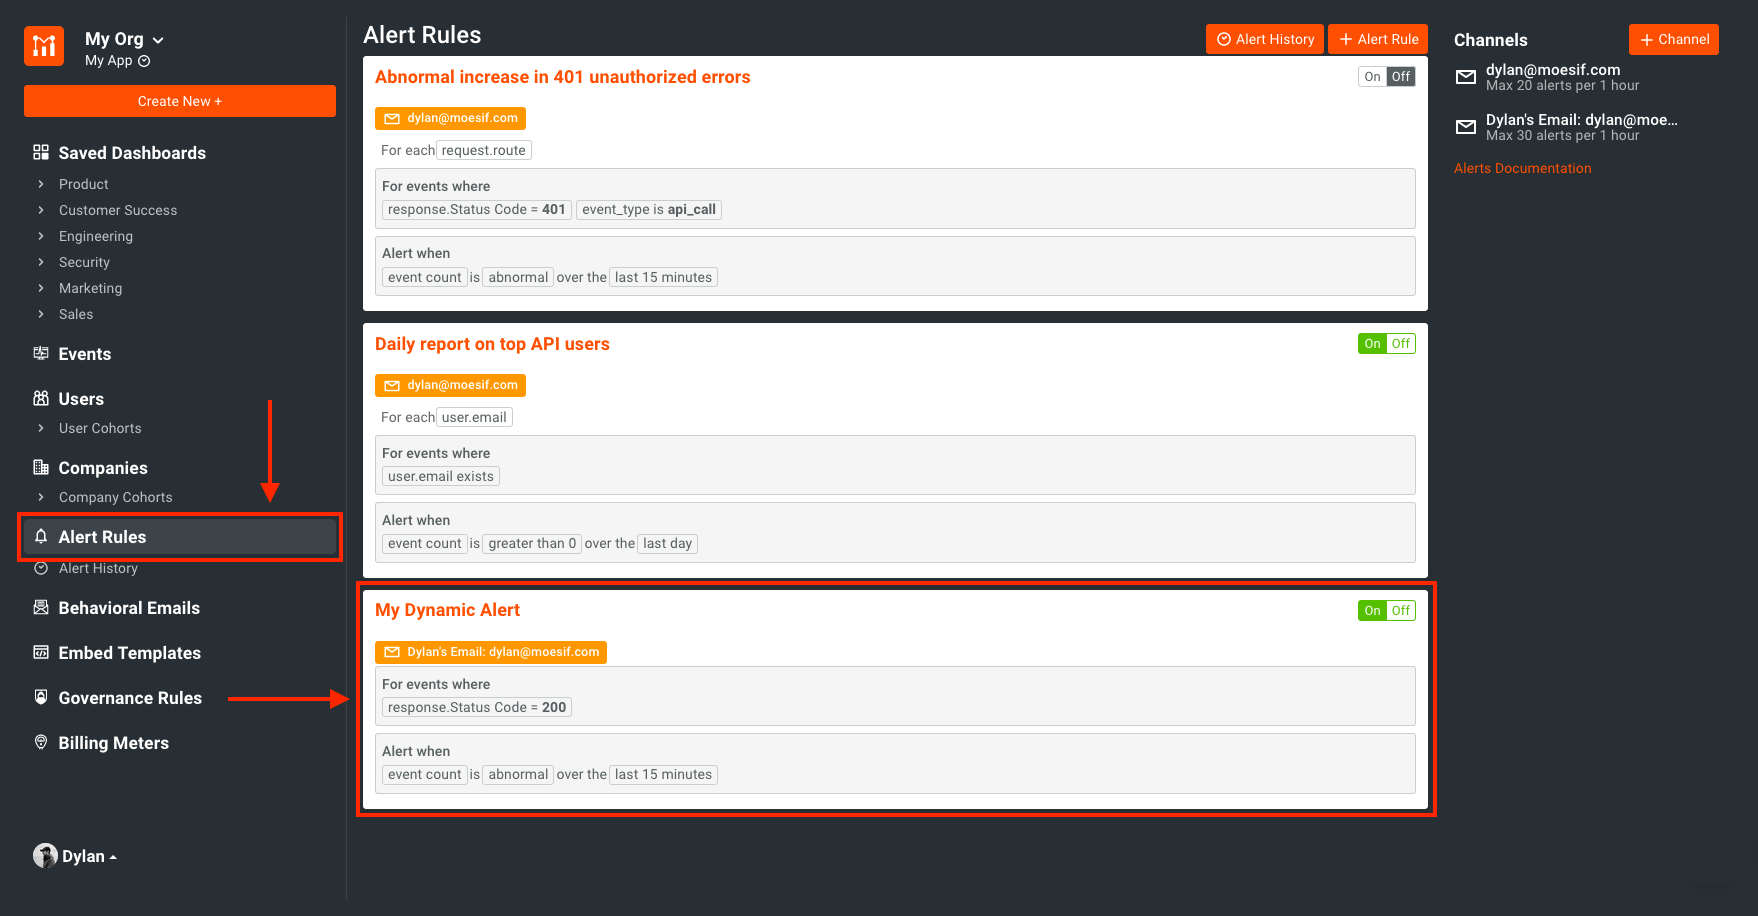
Task: Click the Moesif logo icon
Action: click(x=43, y=46)
